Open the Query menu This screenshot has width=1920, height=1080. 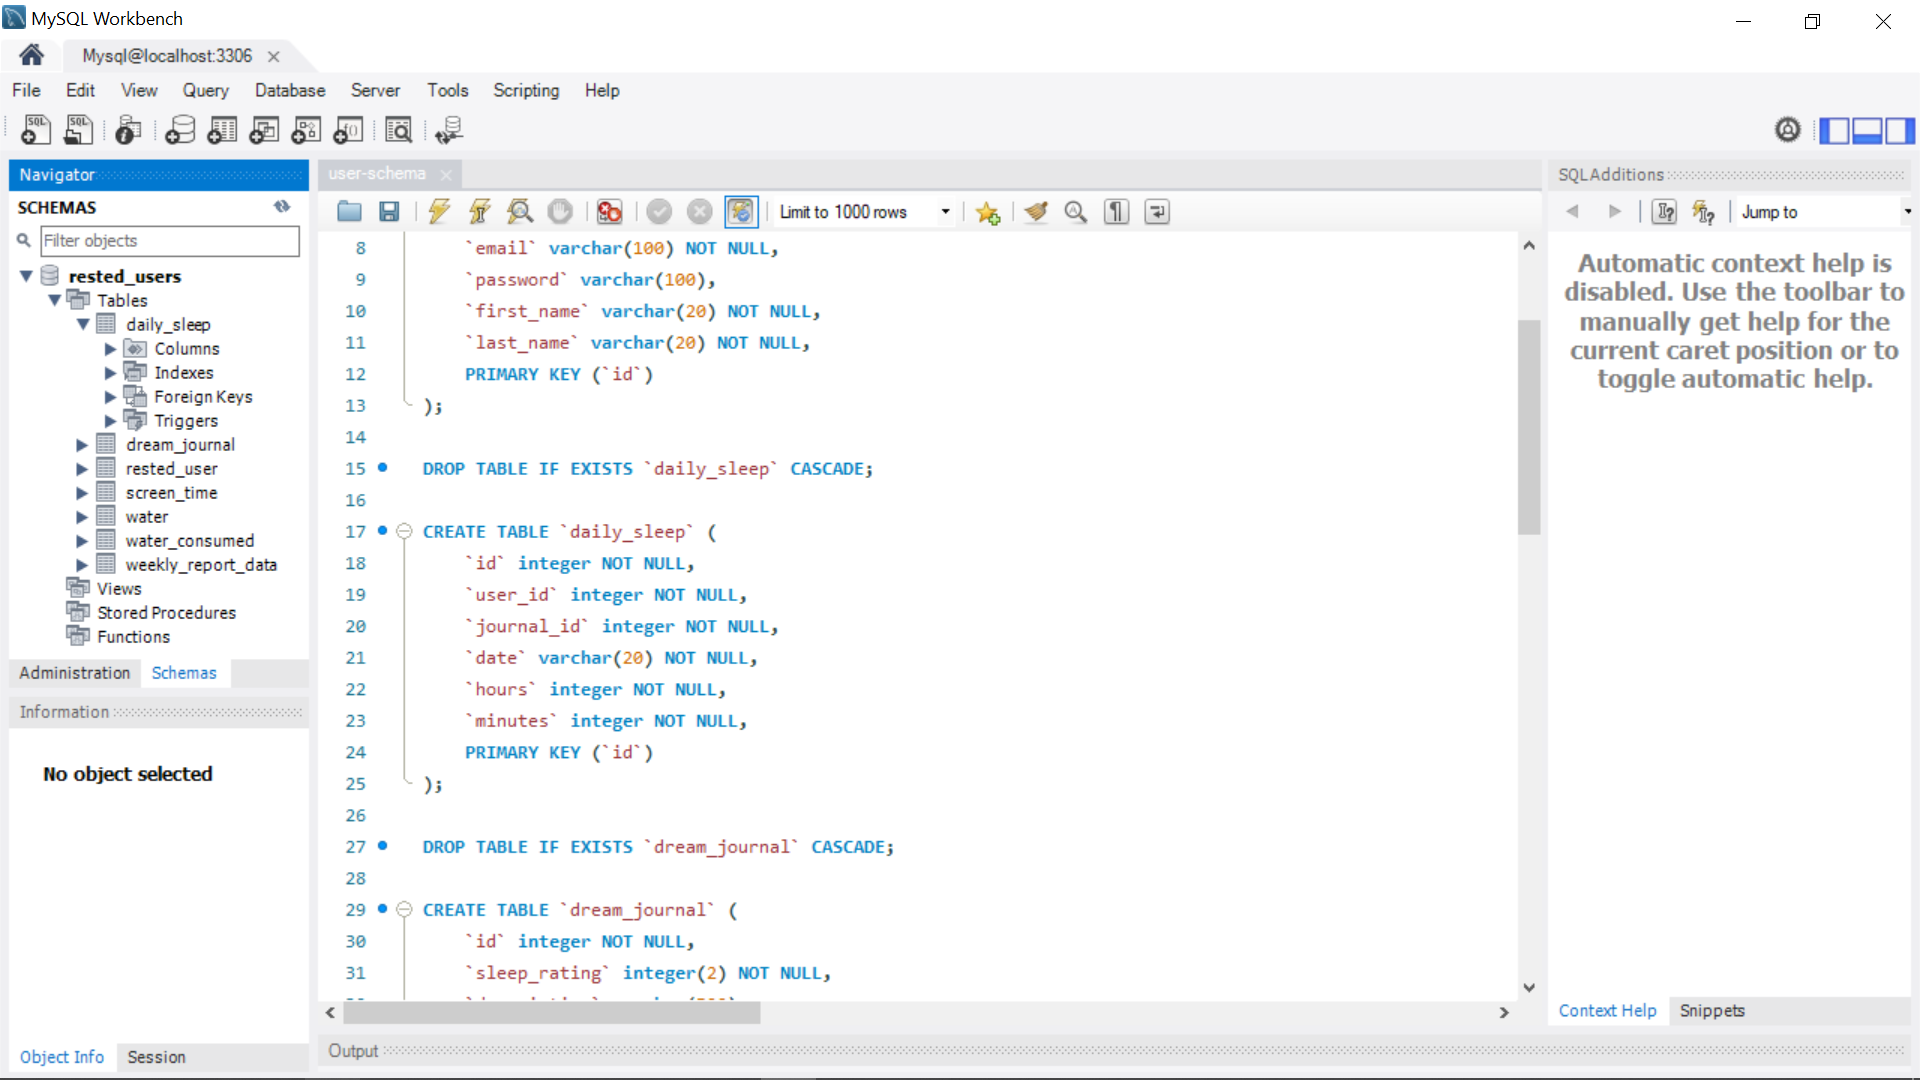[x=205, y=90]
